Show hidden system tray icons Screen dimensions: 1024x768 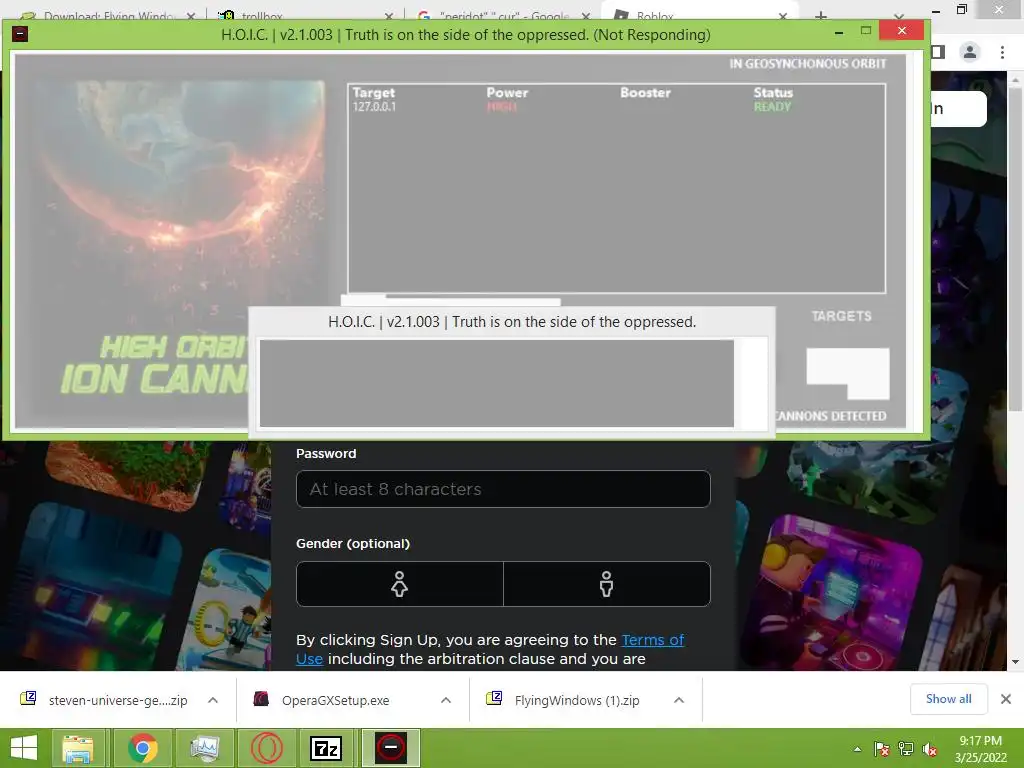coord(857,749)
